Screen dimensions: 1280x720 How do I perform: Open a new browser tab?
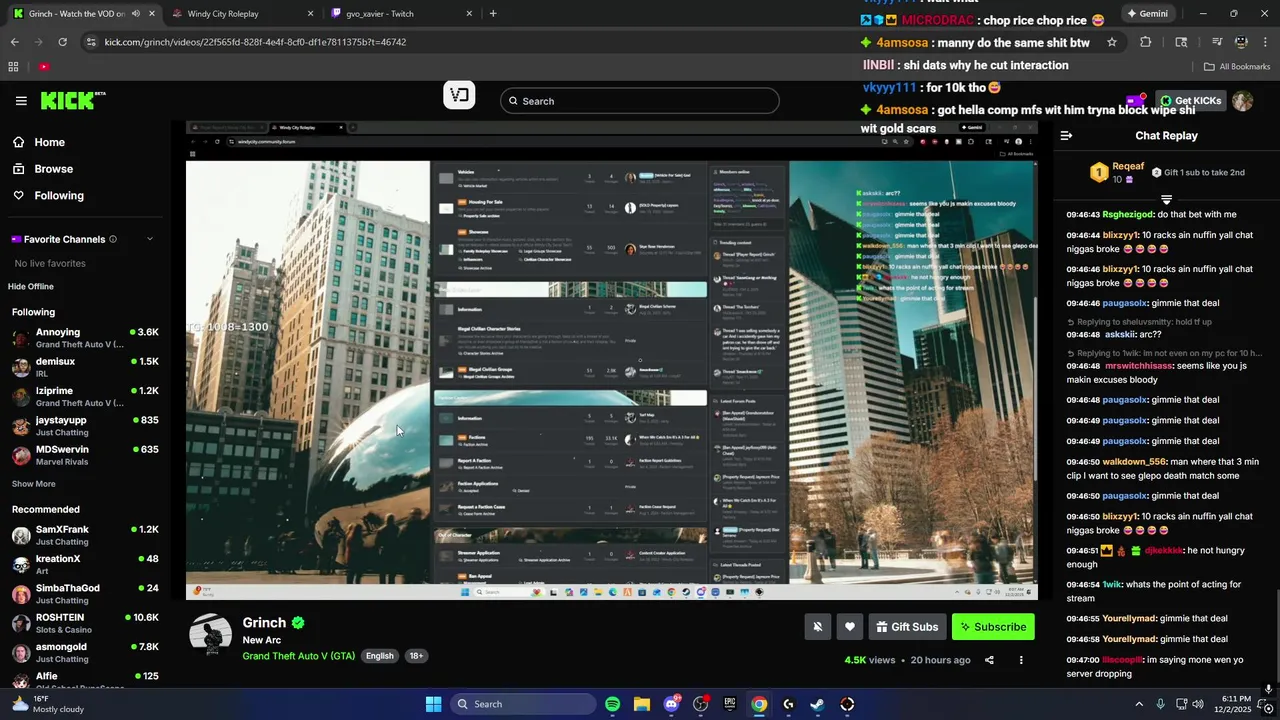[x=493, y=14]
